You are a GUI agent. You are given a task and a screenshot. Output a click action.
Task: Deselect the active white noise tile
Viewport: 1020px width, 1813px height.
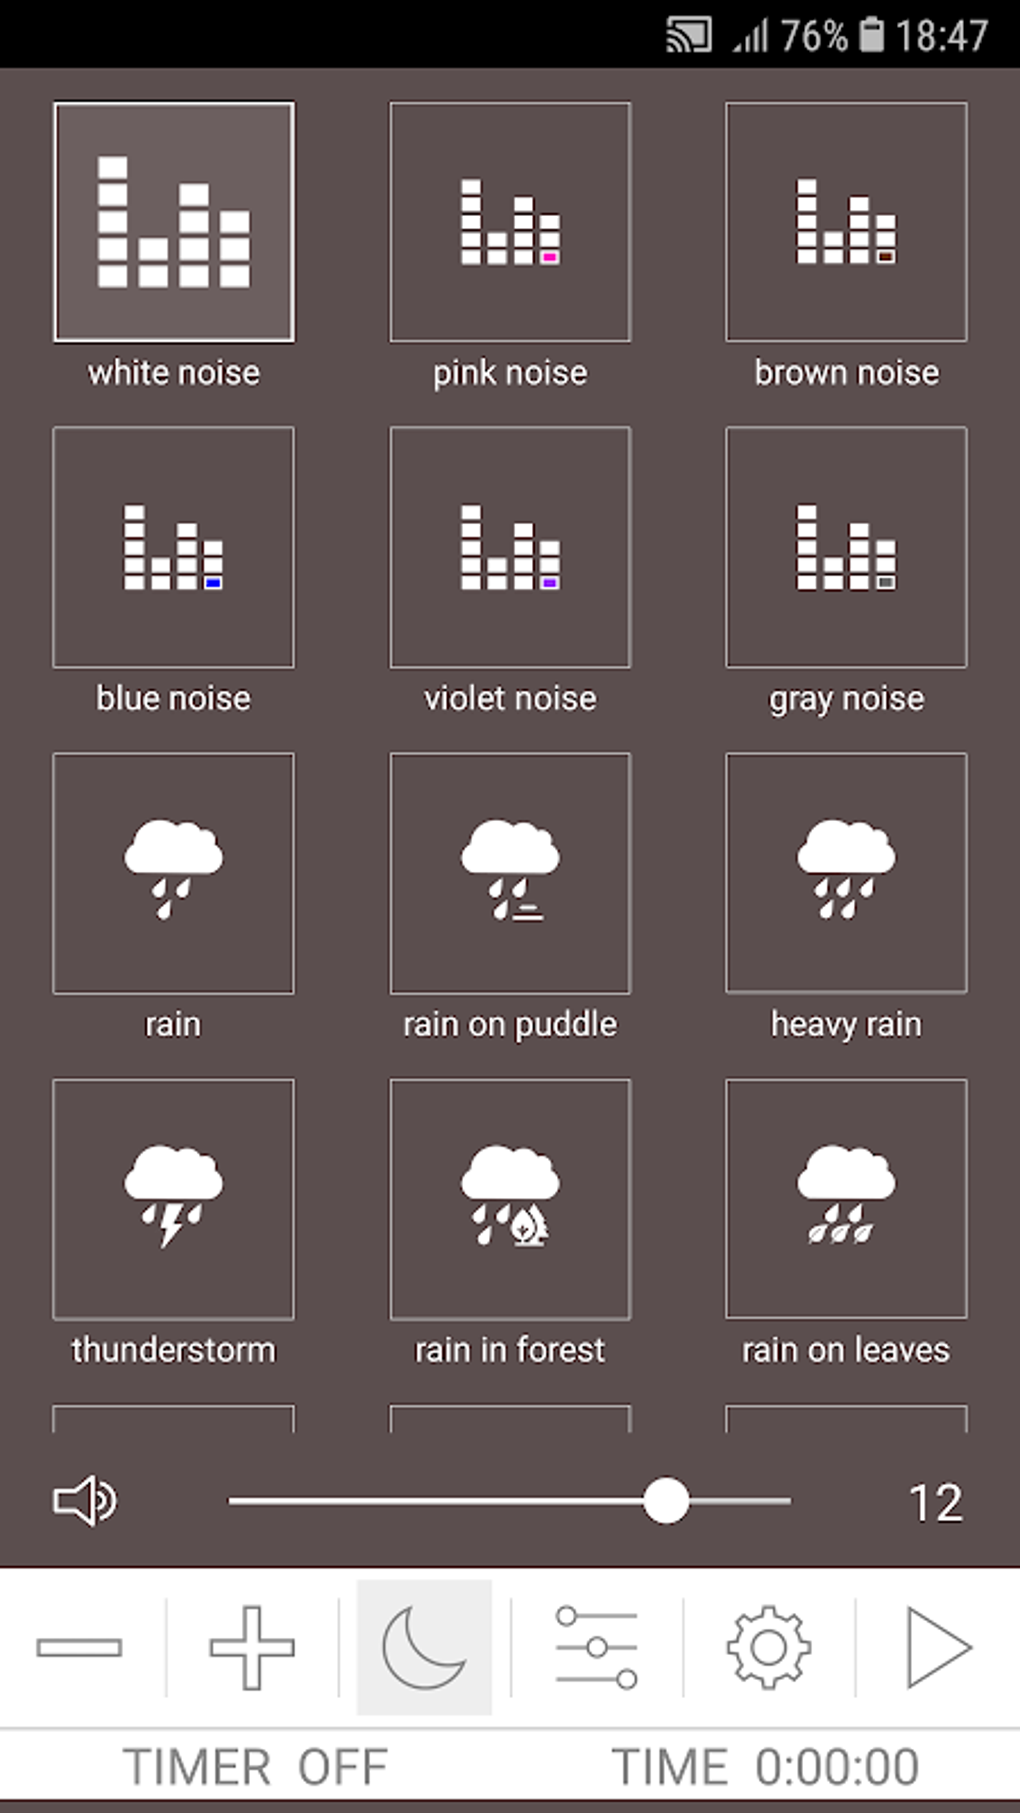[173, 222]
